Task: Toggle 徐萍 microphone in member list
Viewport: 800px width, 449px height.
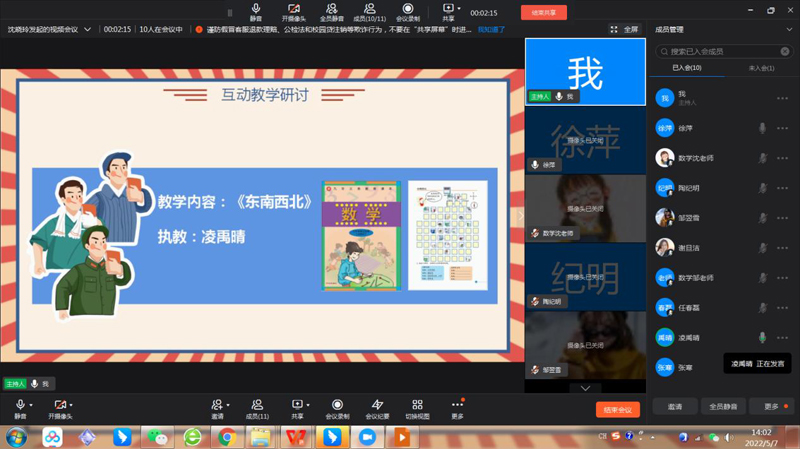Action: pos(762,128)
